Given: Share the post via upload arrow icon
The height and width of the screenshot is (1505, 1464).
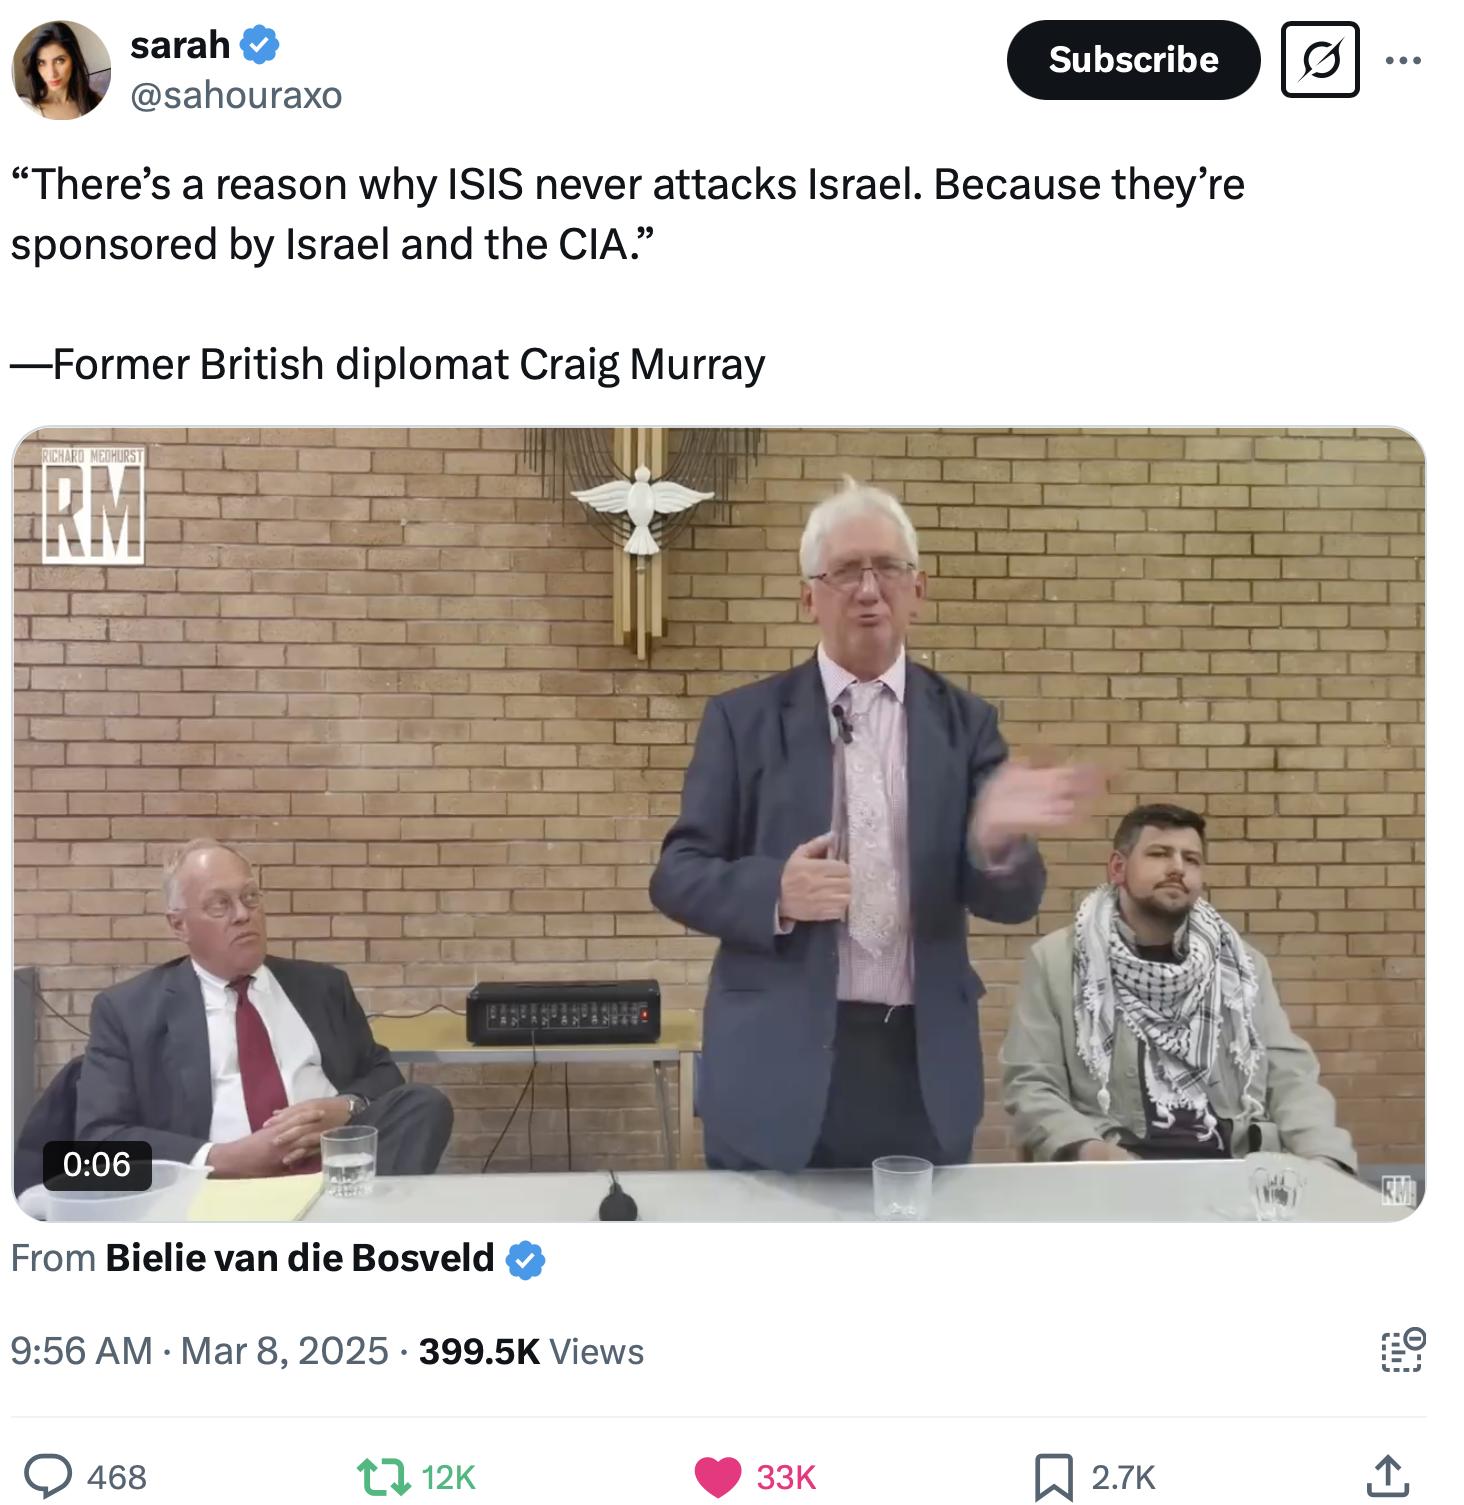Looking at the screenshot, I should pos(1388,1475).
